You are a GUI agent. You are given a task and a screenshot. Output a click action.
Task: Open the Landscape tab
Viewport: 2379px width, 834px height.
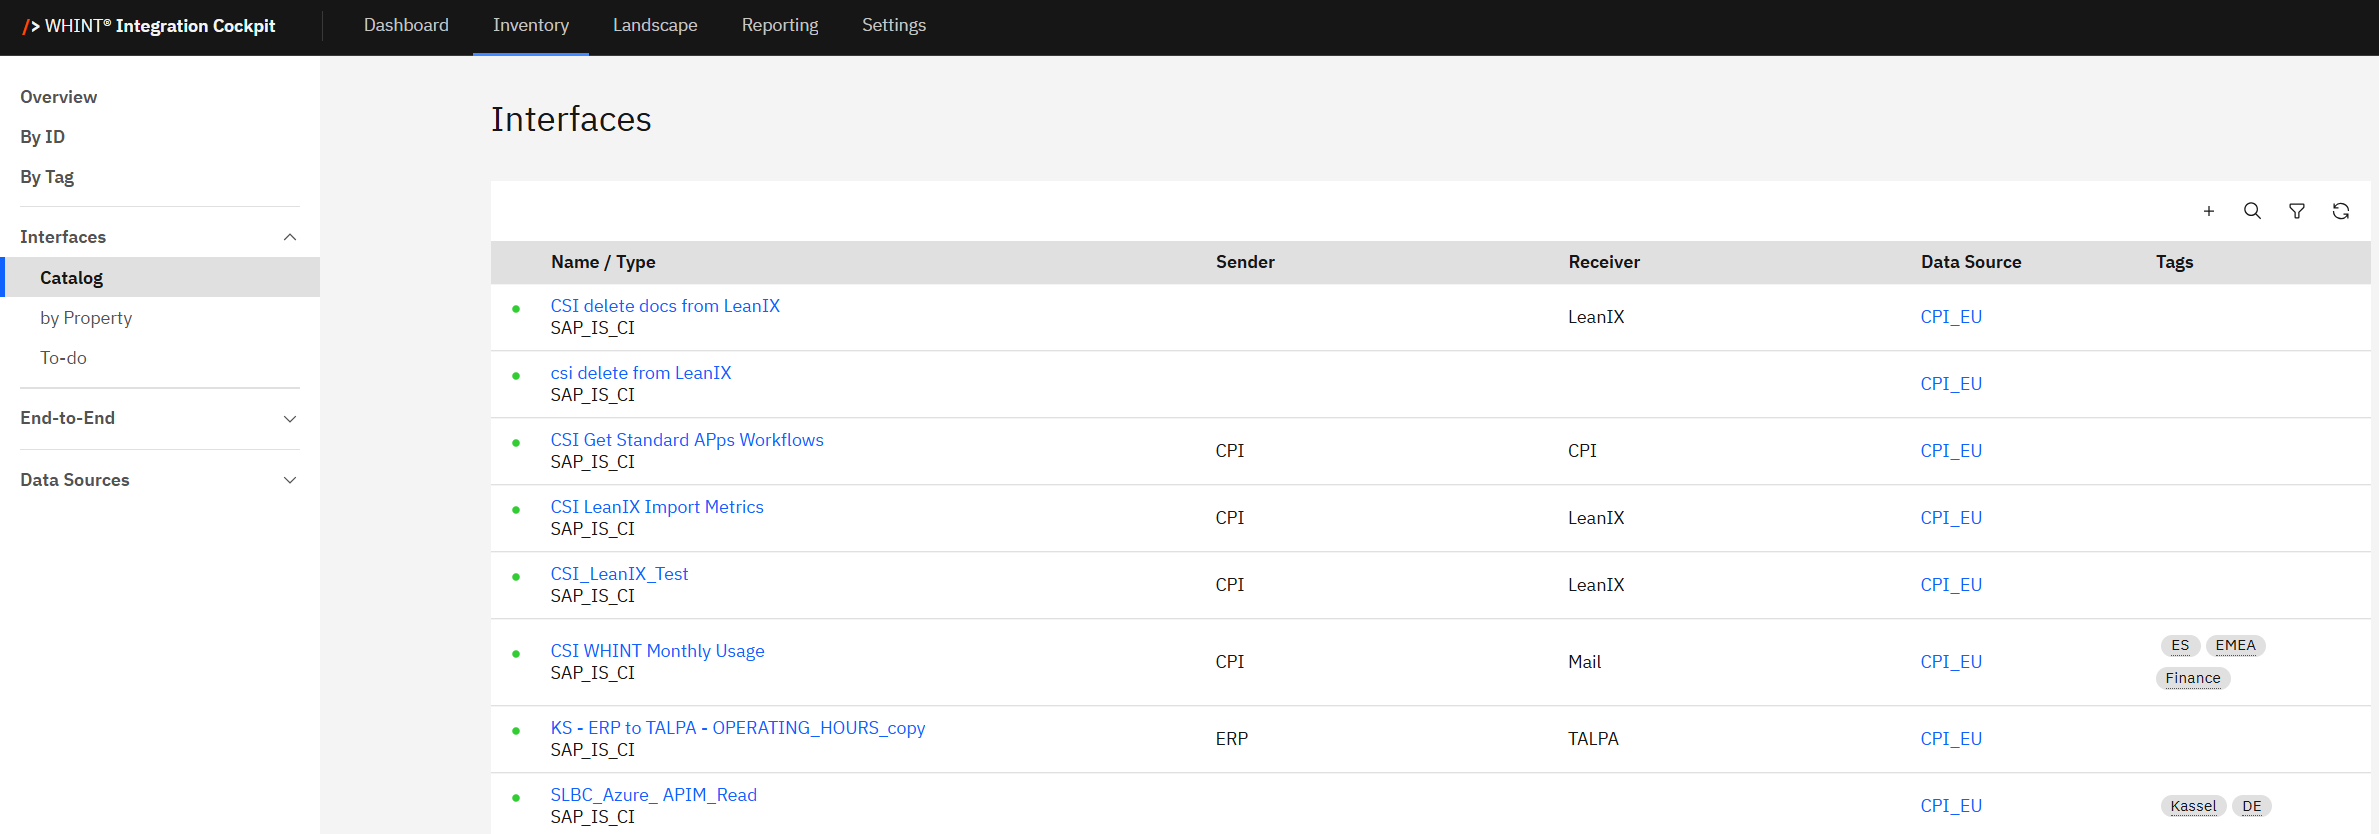pyautogui.click(x=655, y=26)
